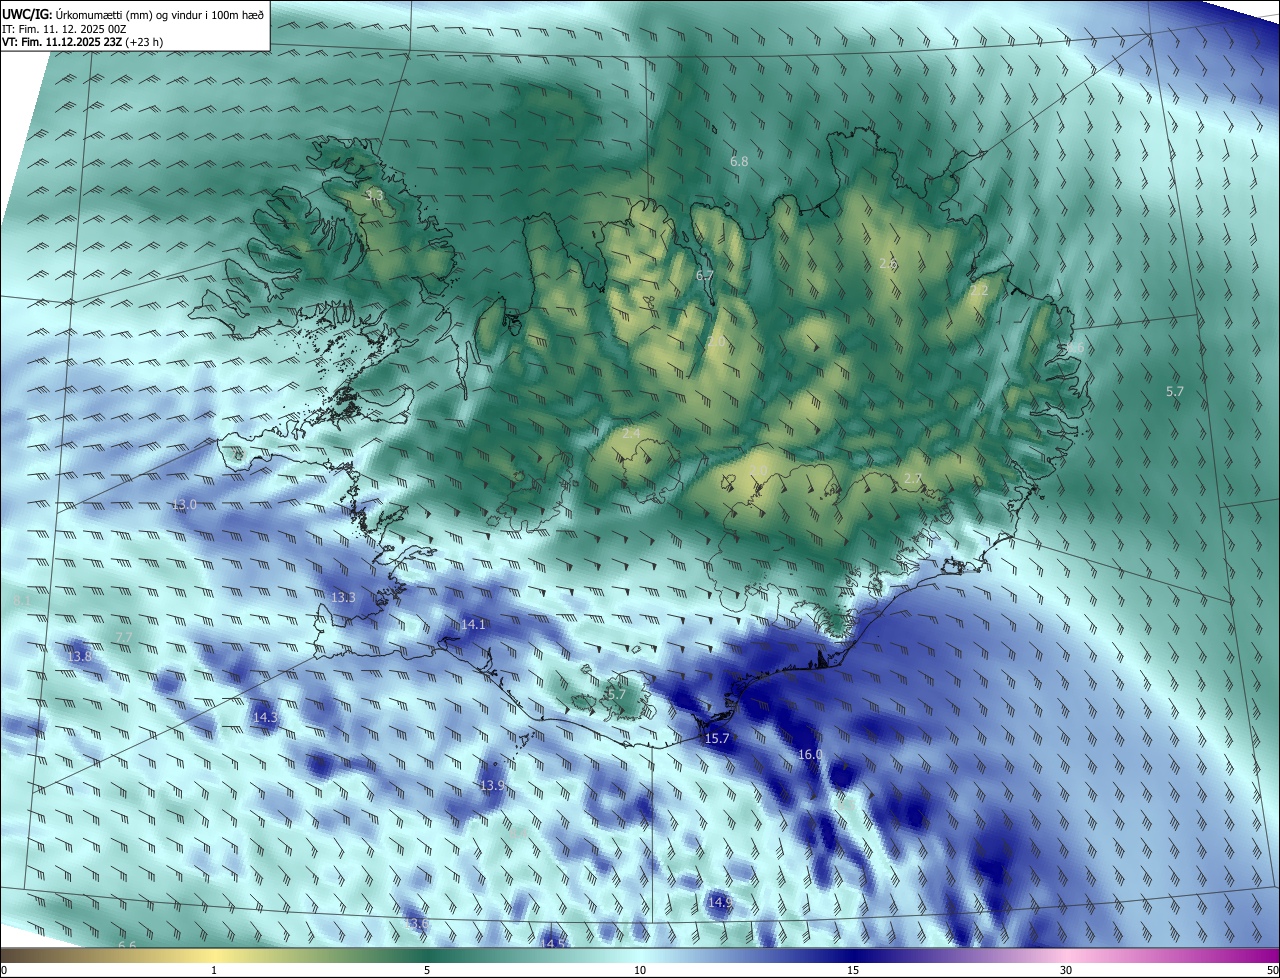Click the 16.0 value offshore south of Iceland
This screenshot has width=1280, height=978.
[x=810, y=755]
